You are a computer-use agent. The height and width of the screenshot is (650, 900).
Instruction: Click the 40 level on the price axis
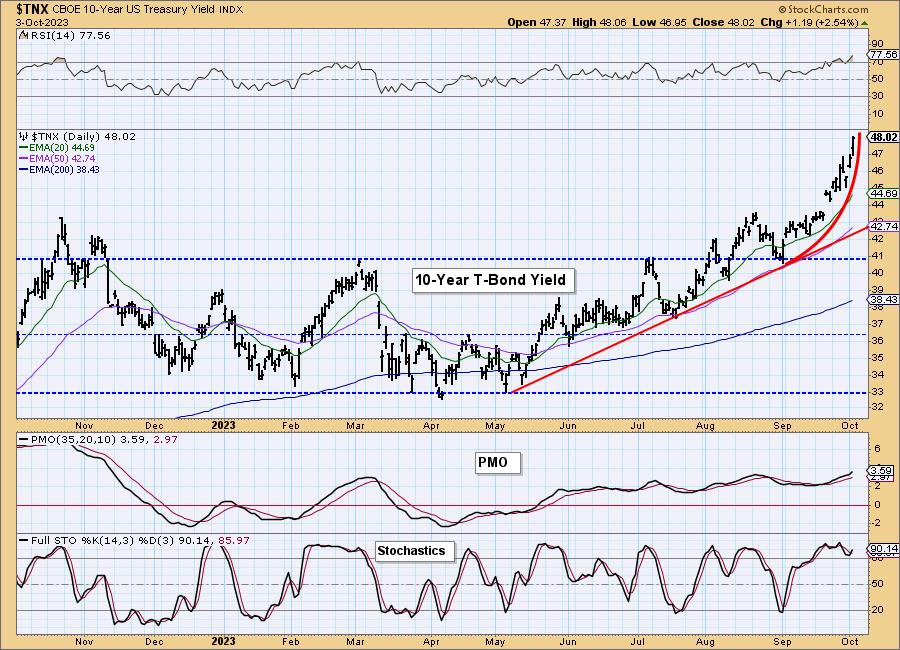(x=878, y=272)
